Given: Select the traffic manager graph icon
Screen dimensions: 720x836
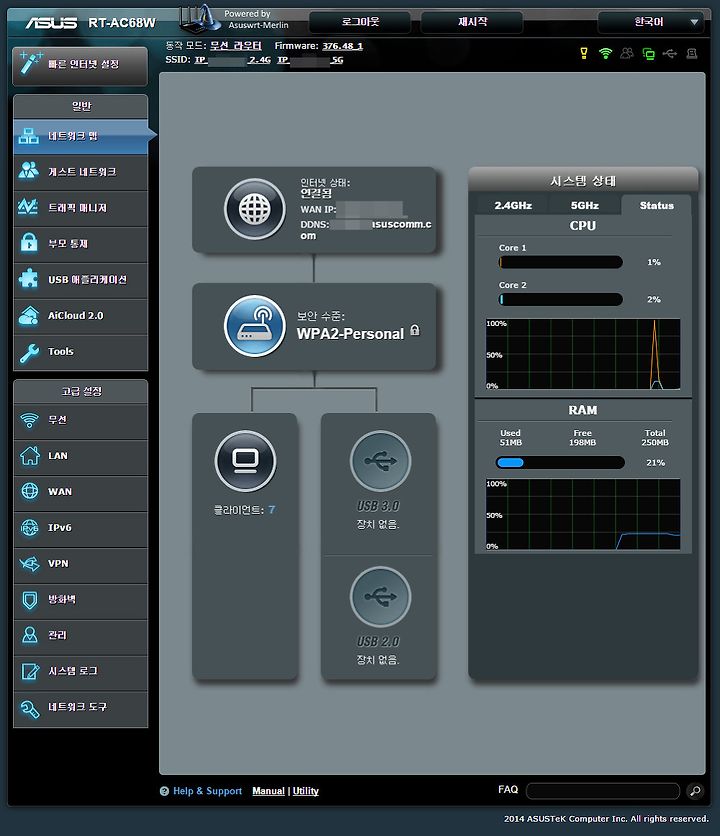Looking at the screenshot, I should 28,207.
